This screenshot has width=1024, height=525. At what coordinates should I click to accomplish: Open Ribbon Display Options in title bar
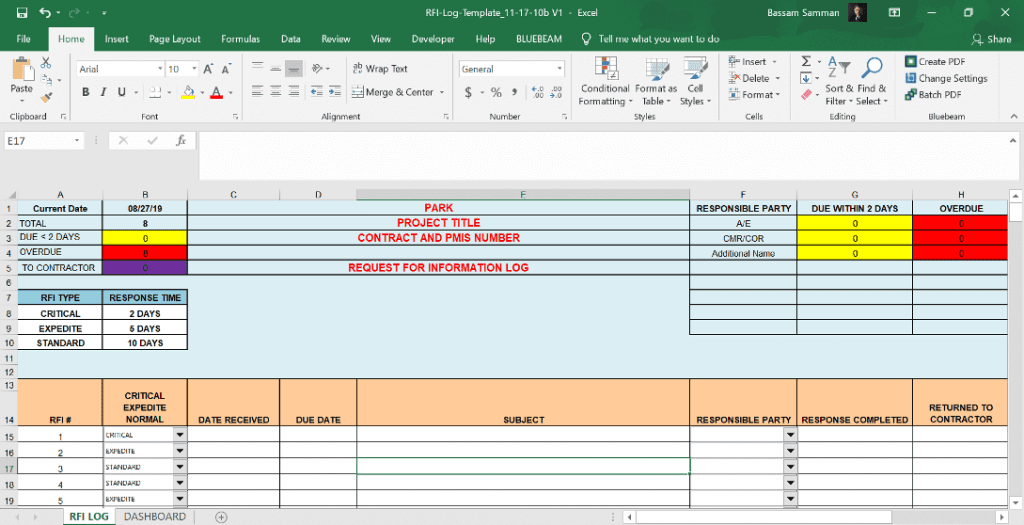pos(894,12)
